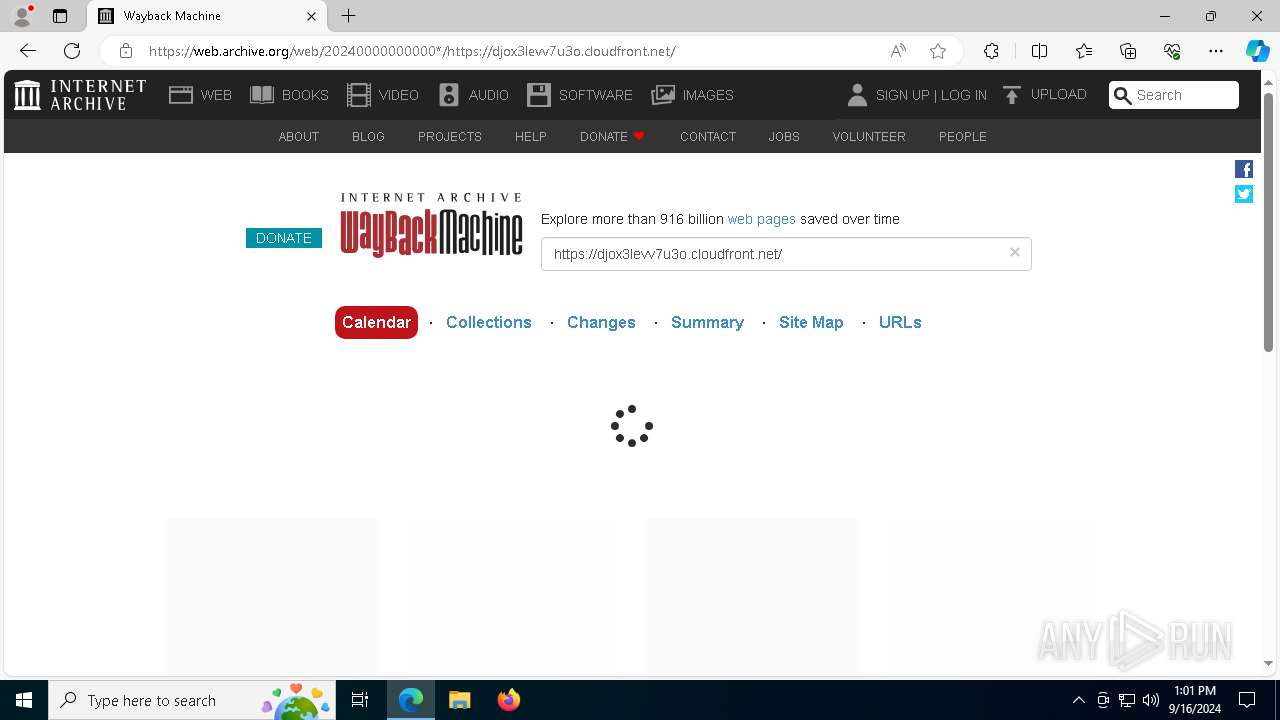Share page via Twitter icon
This screenshot has width=1280, height=720.
(1244, 194)
